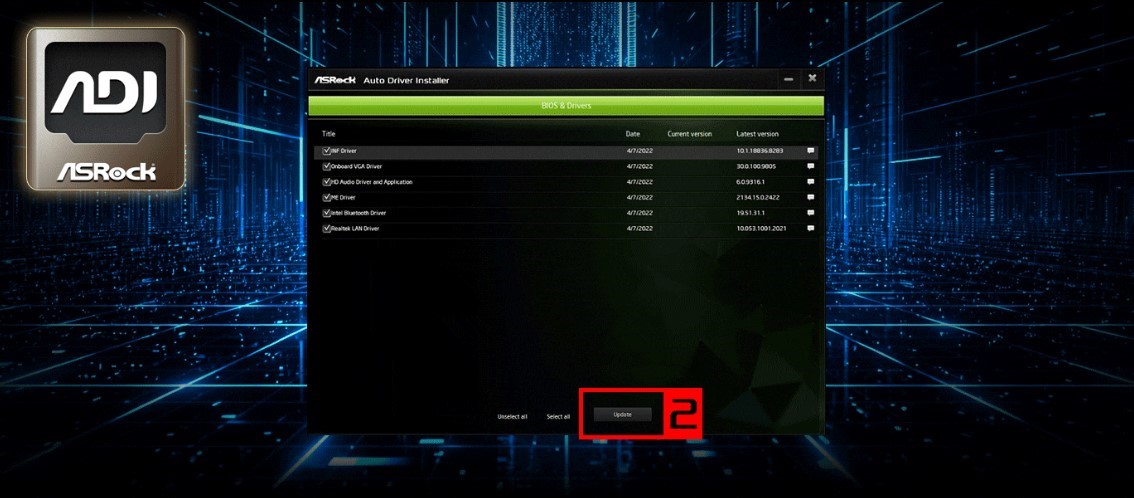Click the Update button
This screenshot has width=1134, height=498.
(623, 415)
